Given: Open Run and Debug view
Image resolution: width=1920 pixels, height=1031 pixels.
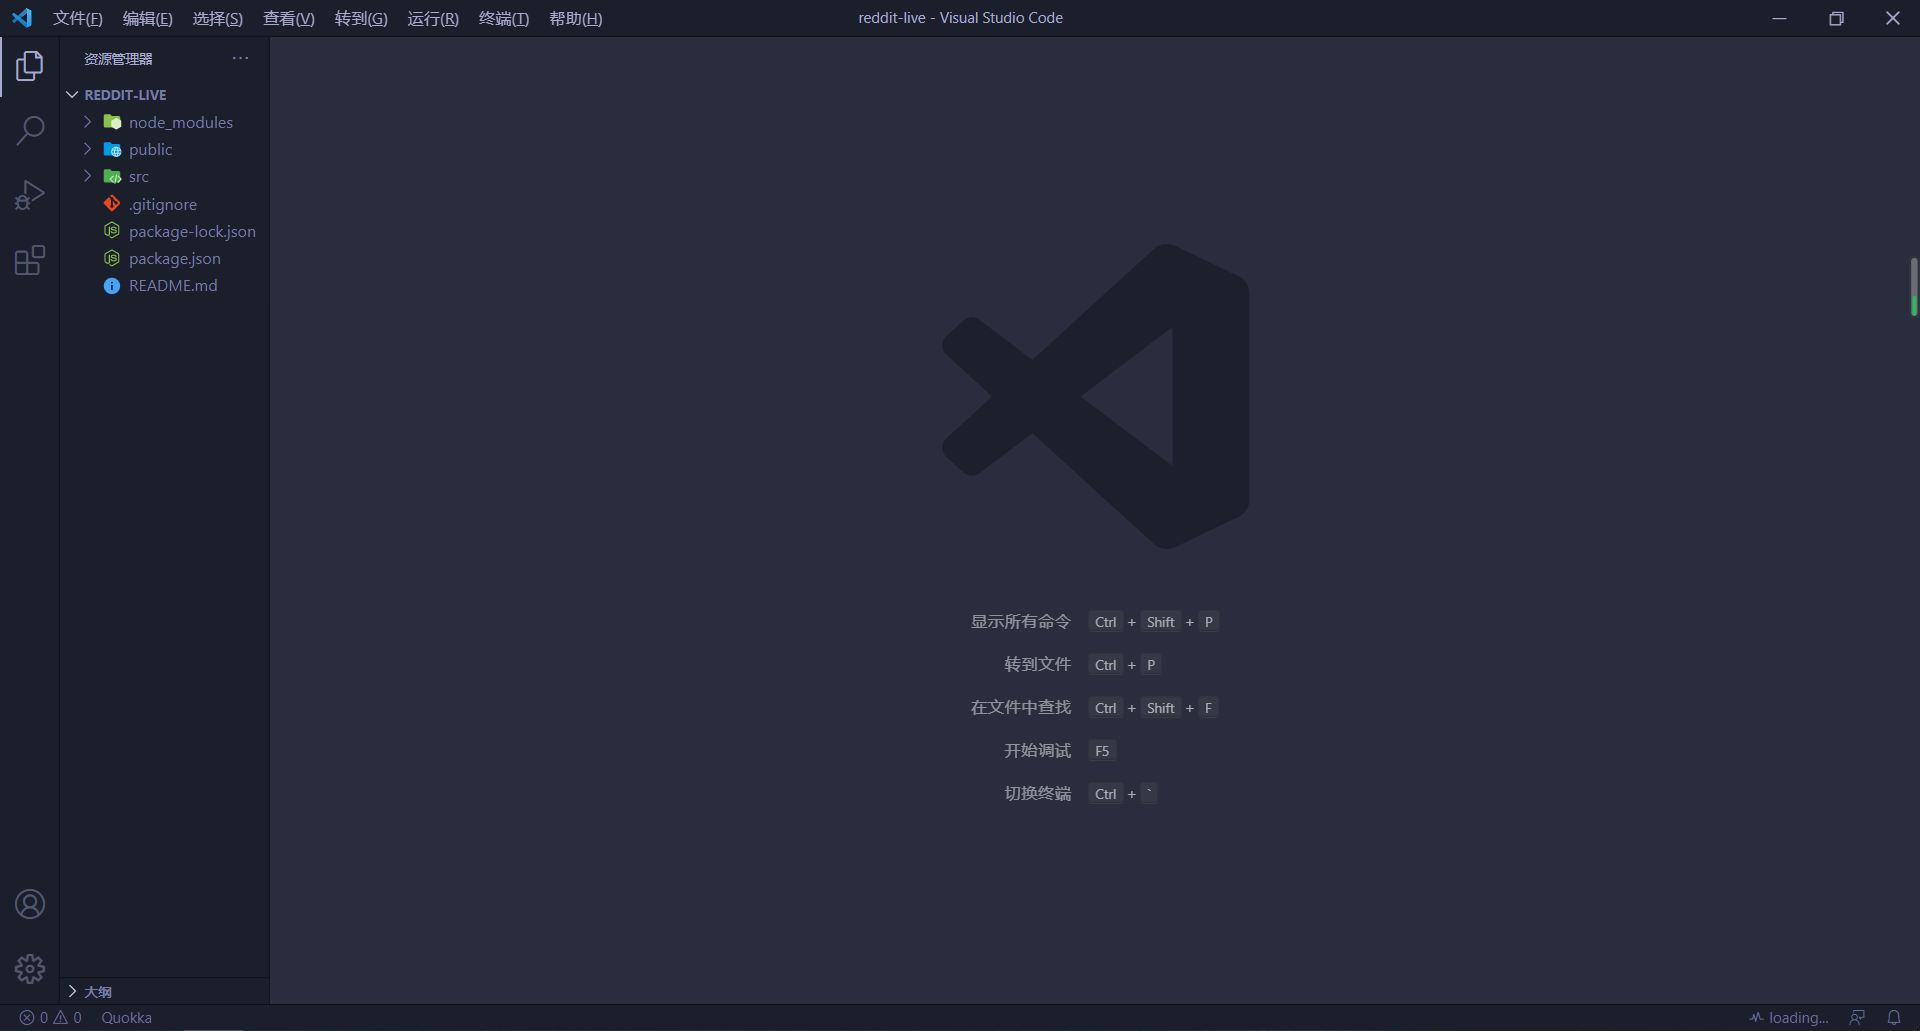Looking at the screenshot, I should click(30, 195).
